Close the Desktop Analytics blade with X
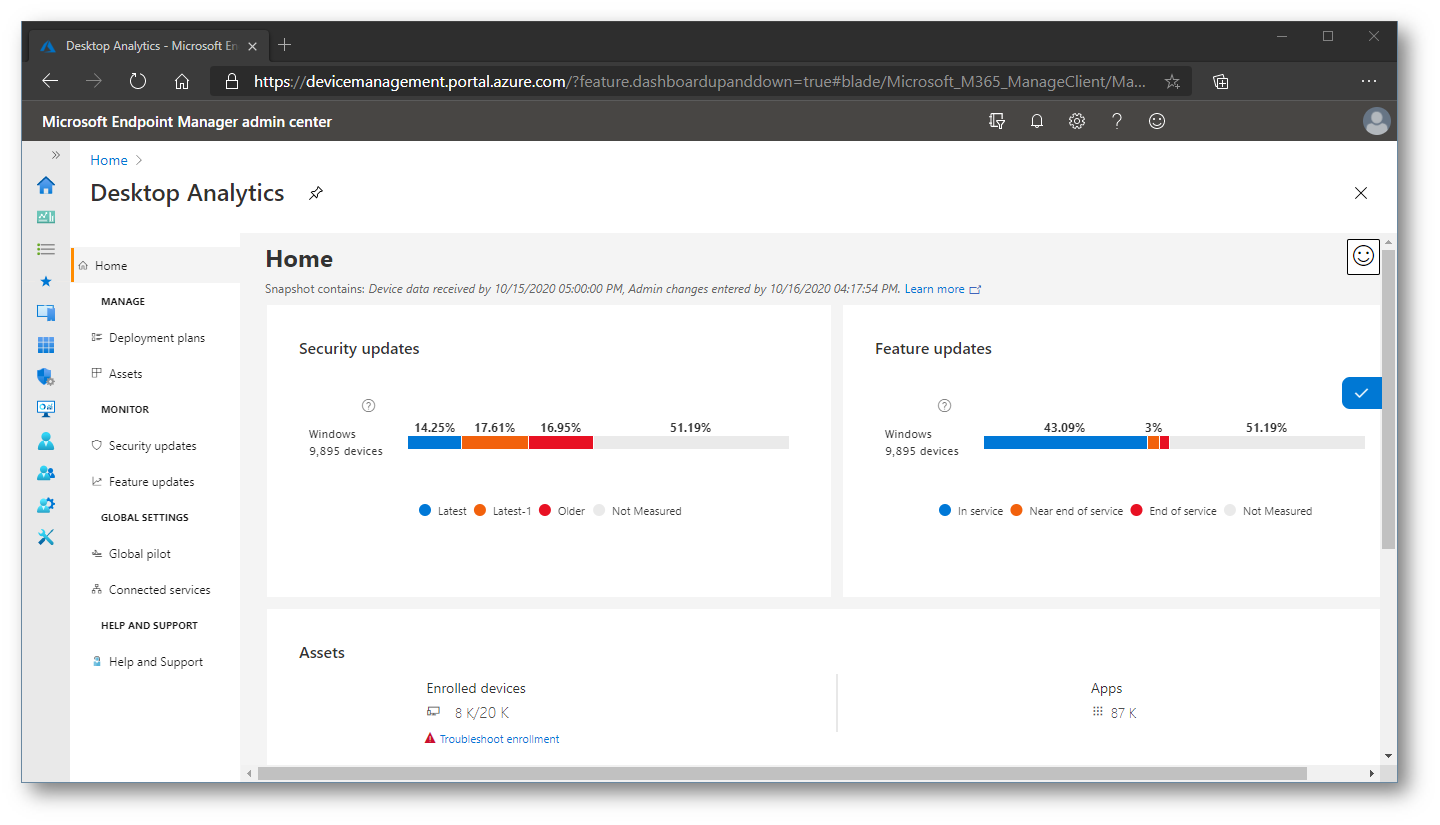 tap(1361, 193)
